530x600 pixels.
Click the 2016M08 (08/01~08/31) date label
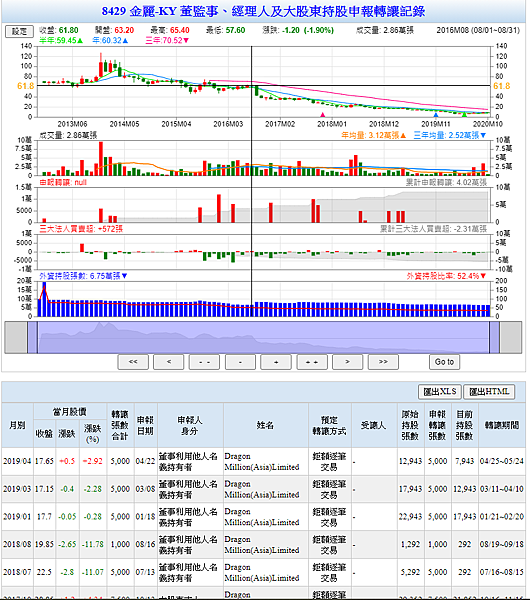[x=478, y=30]
